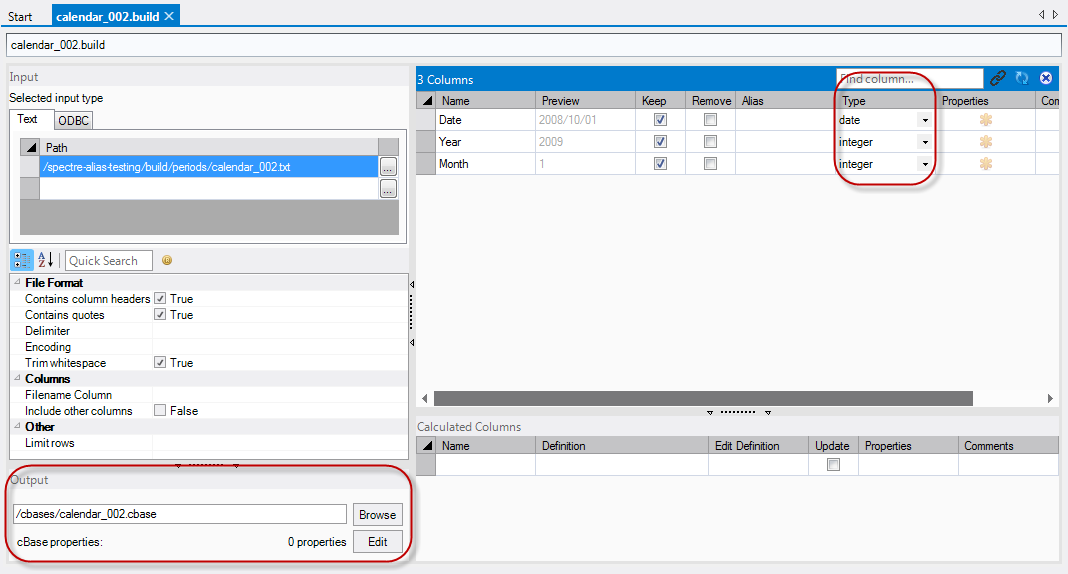Viewport: 1068px width, 574px height.
Task: Click the scrollbar right arrow
Action: (1050, 398)
